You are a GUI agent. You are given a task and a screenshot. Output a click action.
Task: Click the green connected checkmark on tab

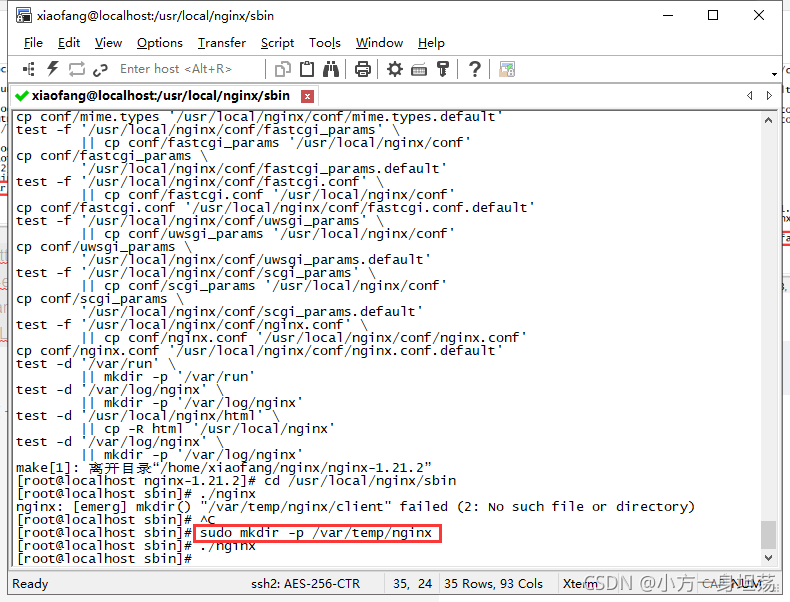click(21, 96)
